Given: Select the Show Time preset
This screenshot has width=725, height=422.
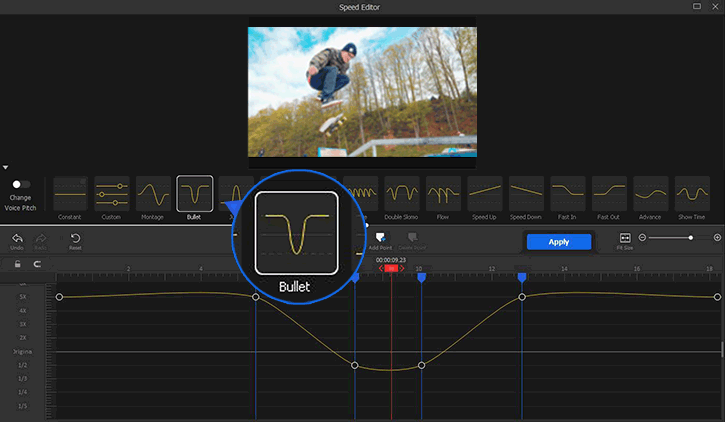Looking at the screenshot, I should point(692,193).
